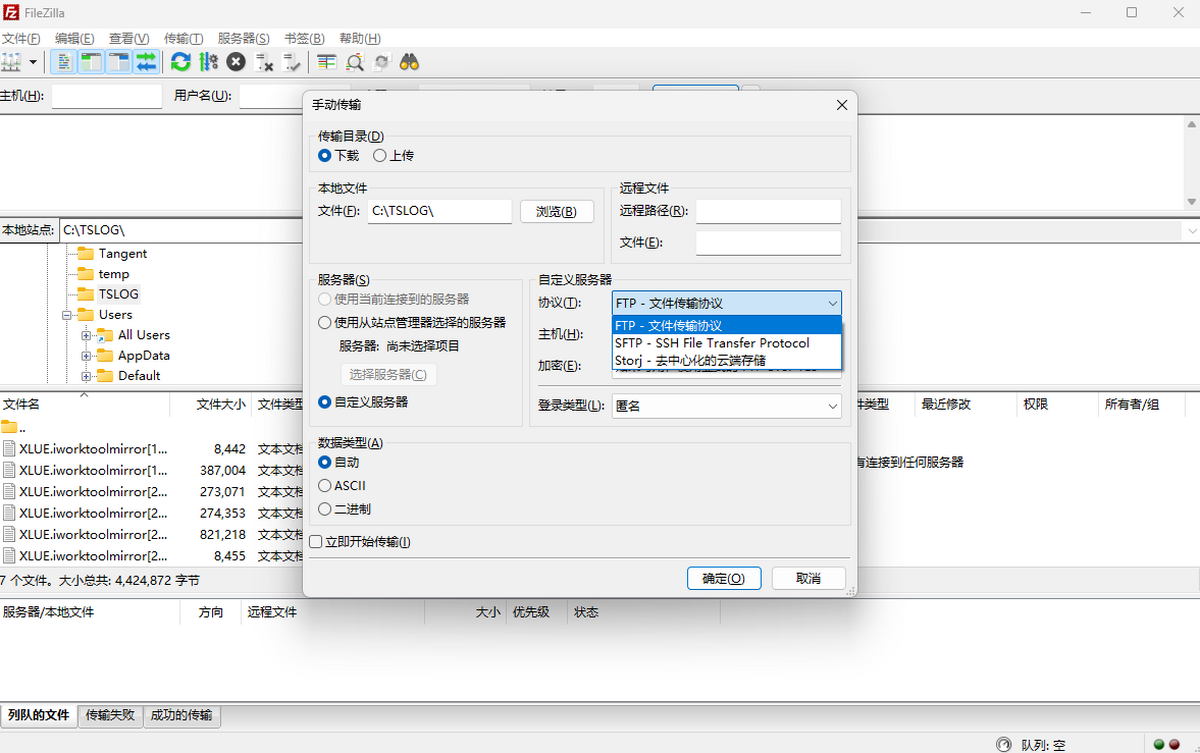Viewport: 1200px width, 753px height.
Task: Select the 自动 data type radio
Action: click(338, 462)
